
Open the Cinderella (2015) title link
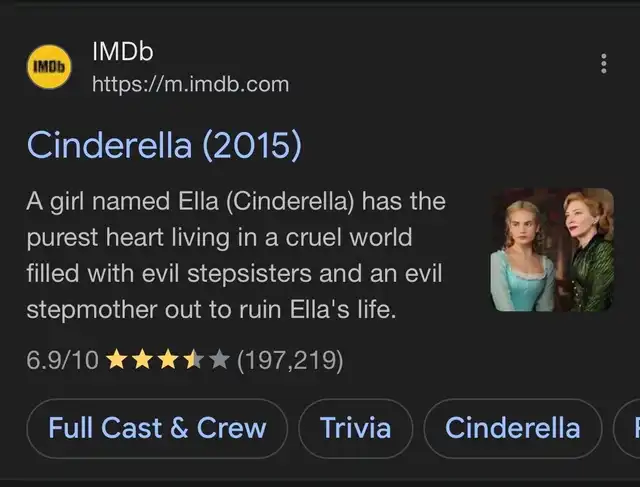coord(164,145)
